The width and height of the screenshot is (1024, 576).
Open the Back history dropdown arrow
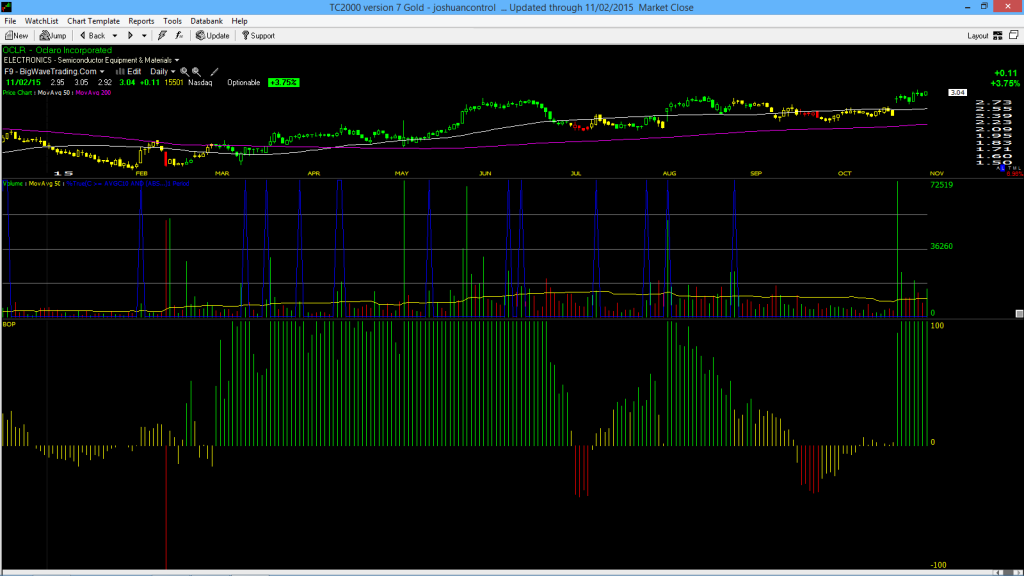(x=115, y=36)
